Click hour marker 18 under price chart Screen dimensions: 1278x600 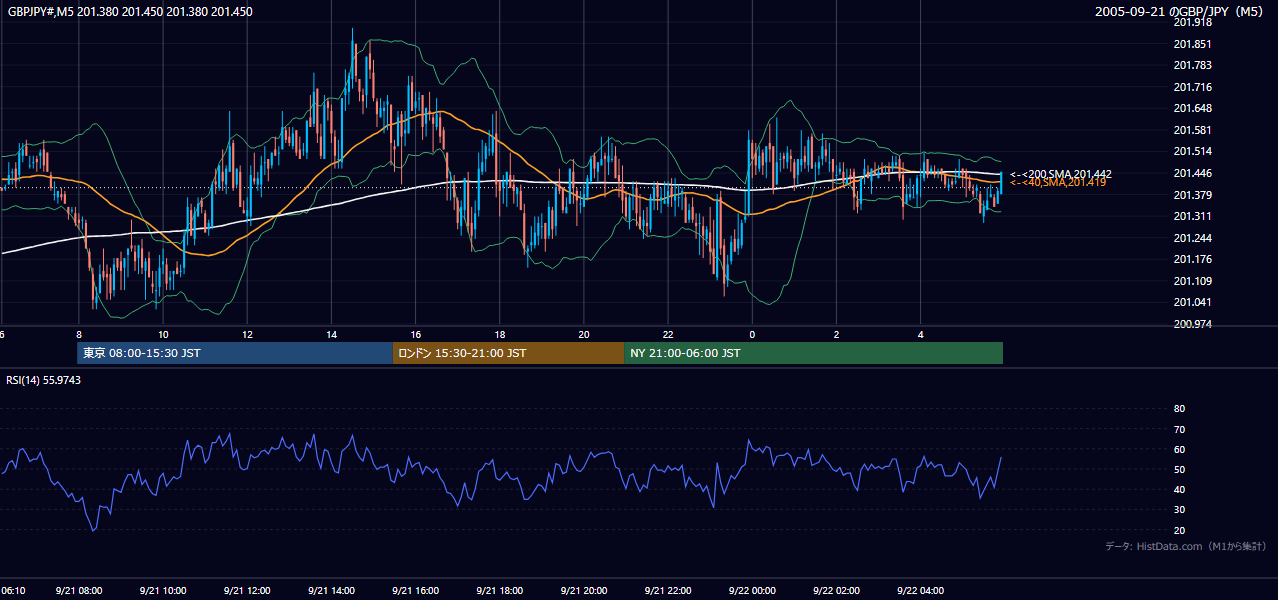click(499, 335)
